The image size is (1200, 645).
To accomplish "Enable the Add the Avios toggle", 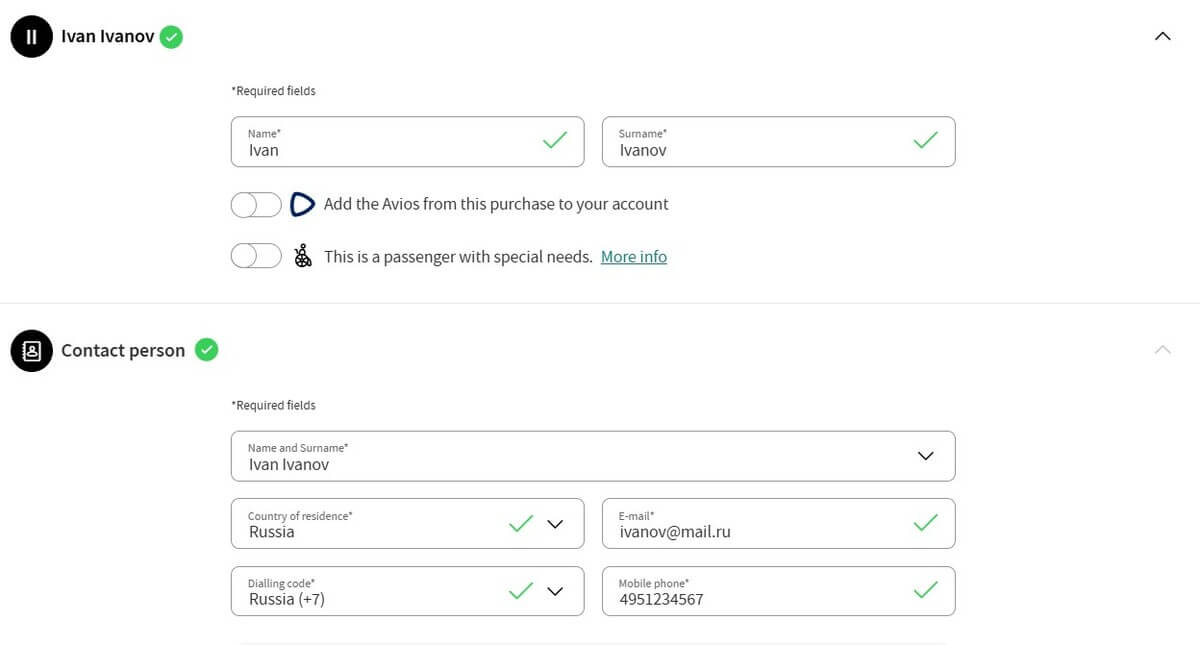I will pyautogui.click(x=257, y=205).
